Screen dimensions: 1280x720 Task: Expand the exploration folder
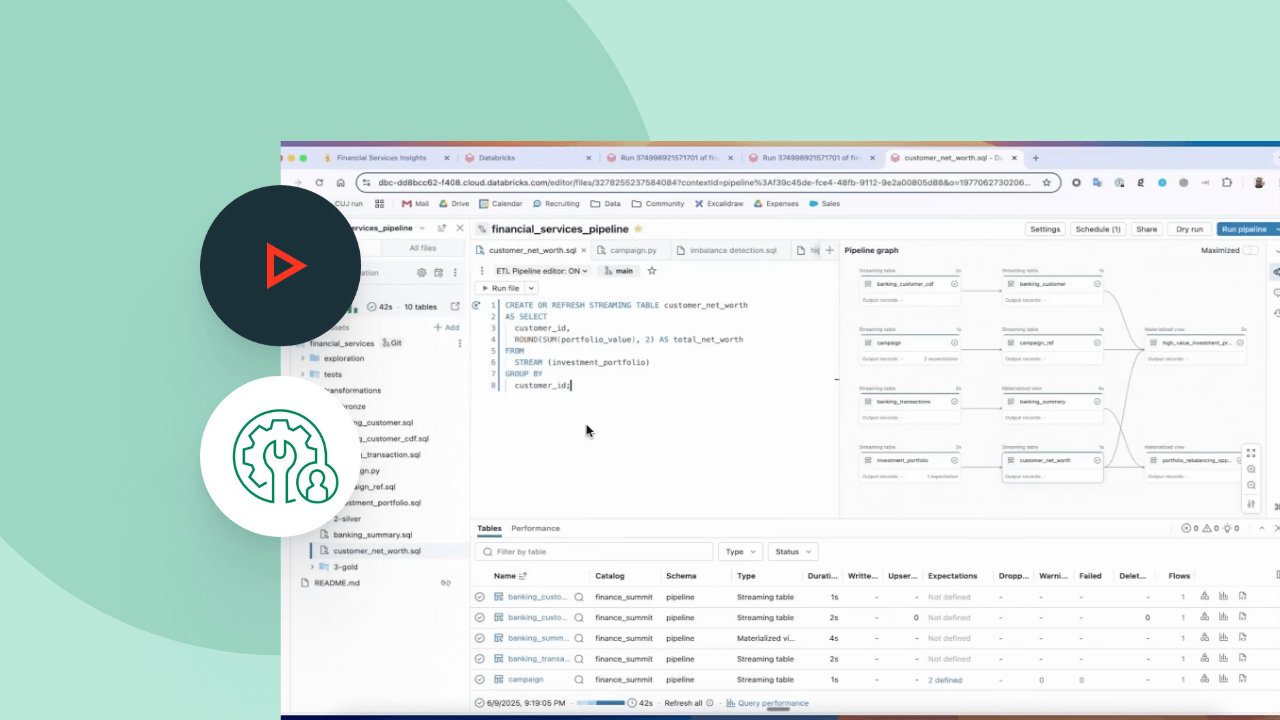click(x=303, y=358)
